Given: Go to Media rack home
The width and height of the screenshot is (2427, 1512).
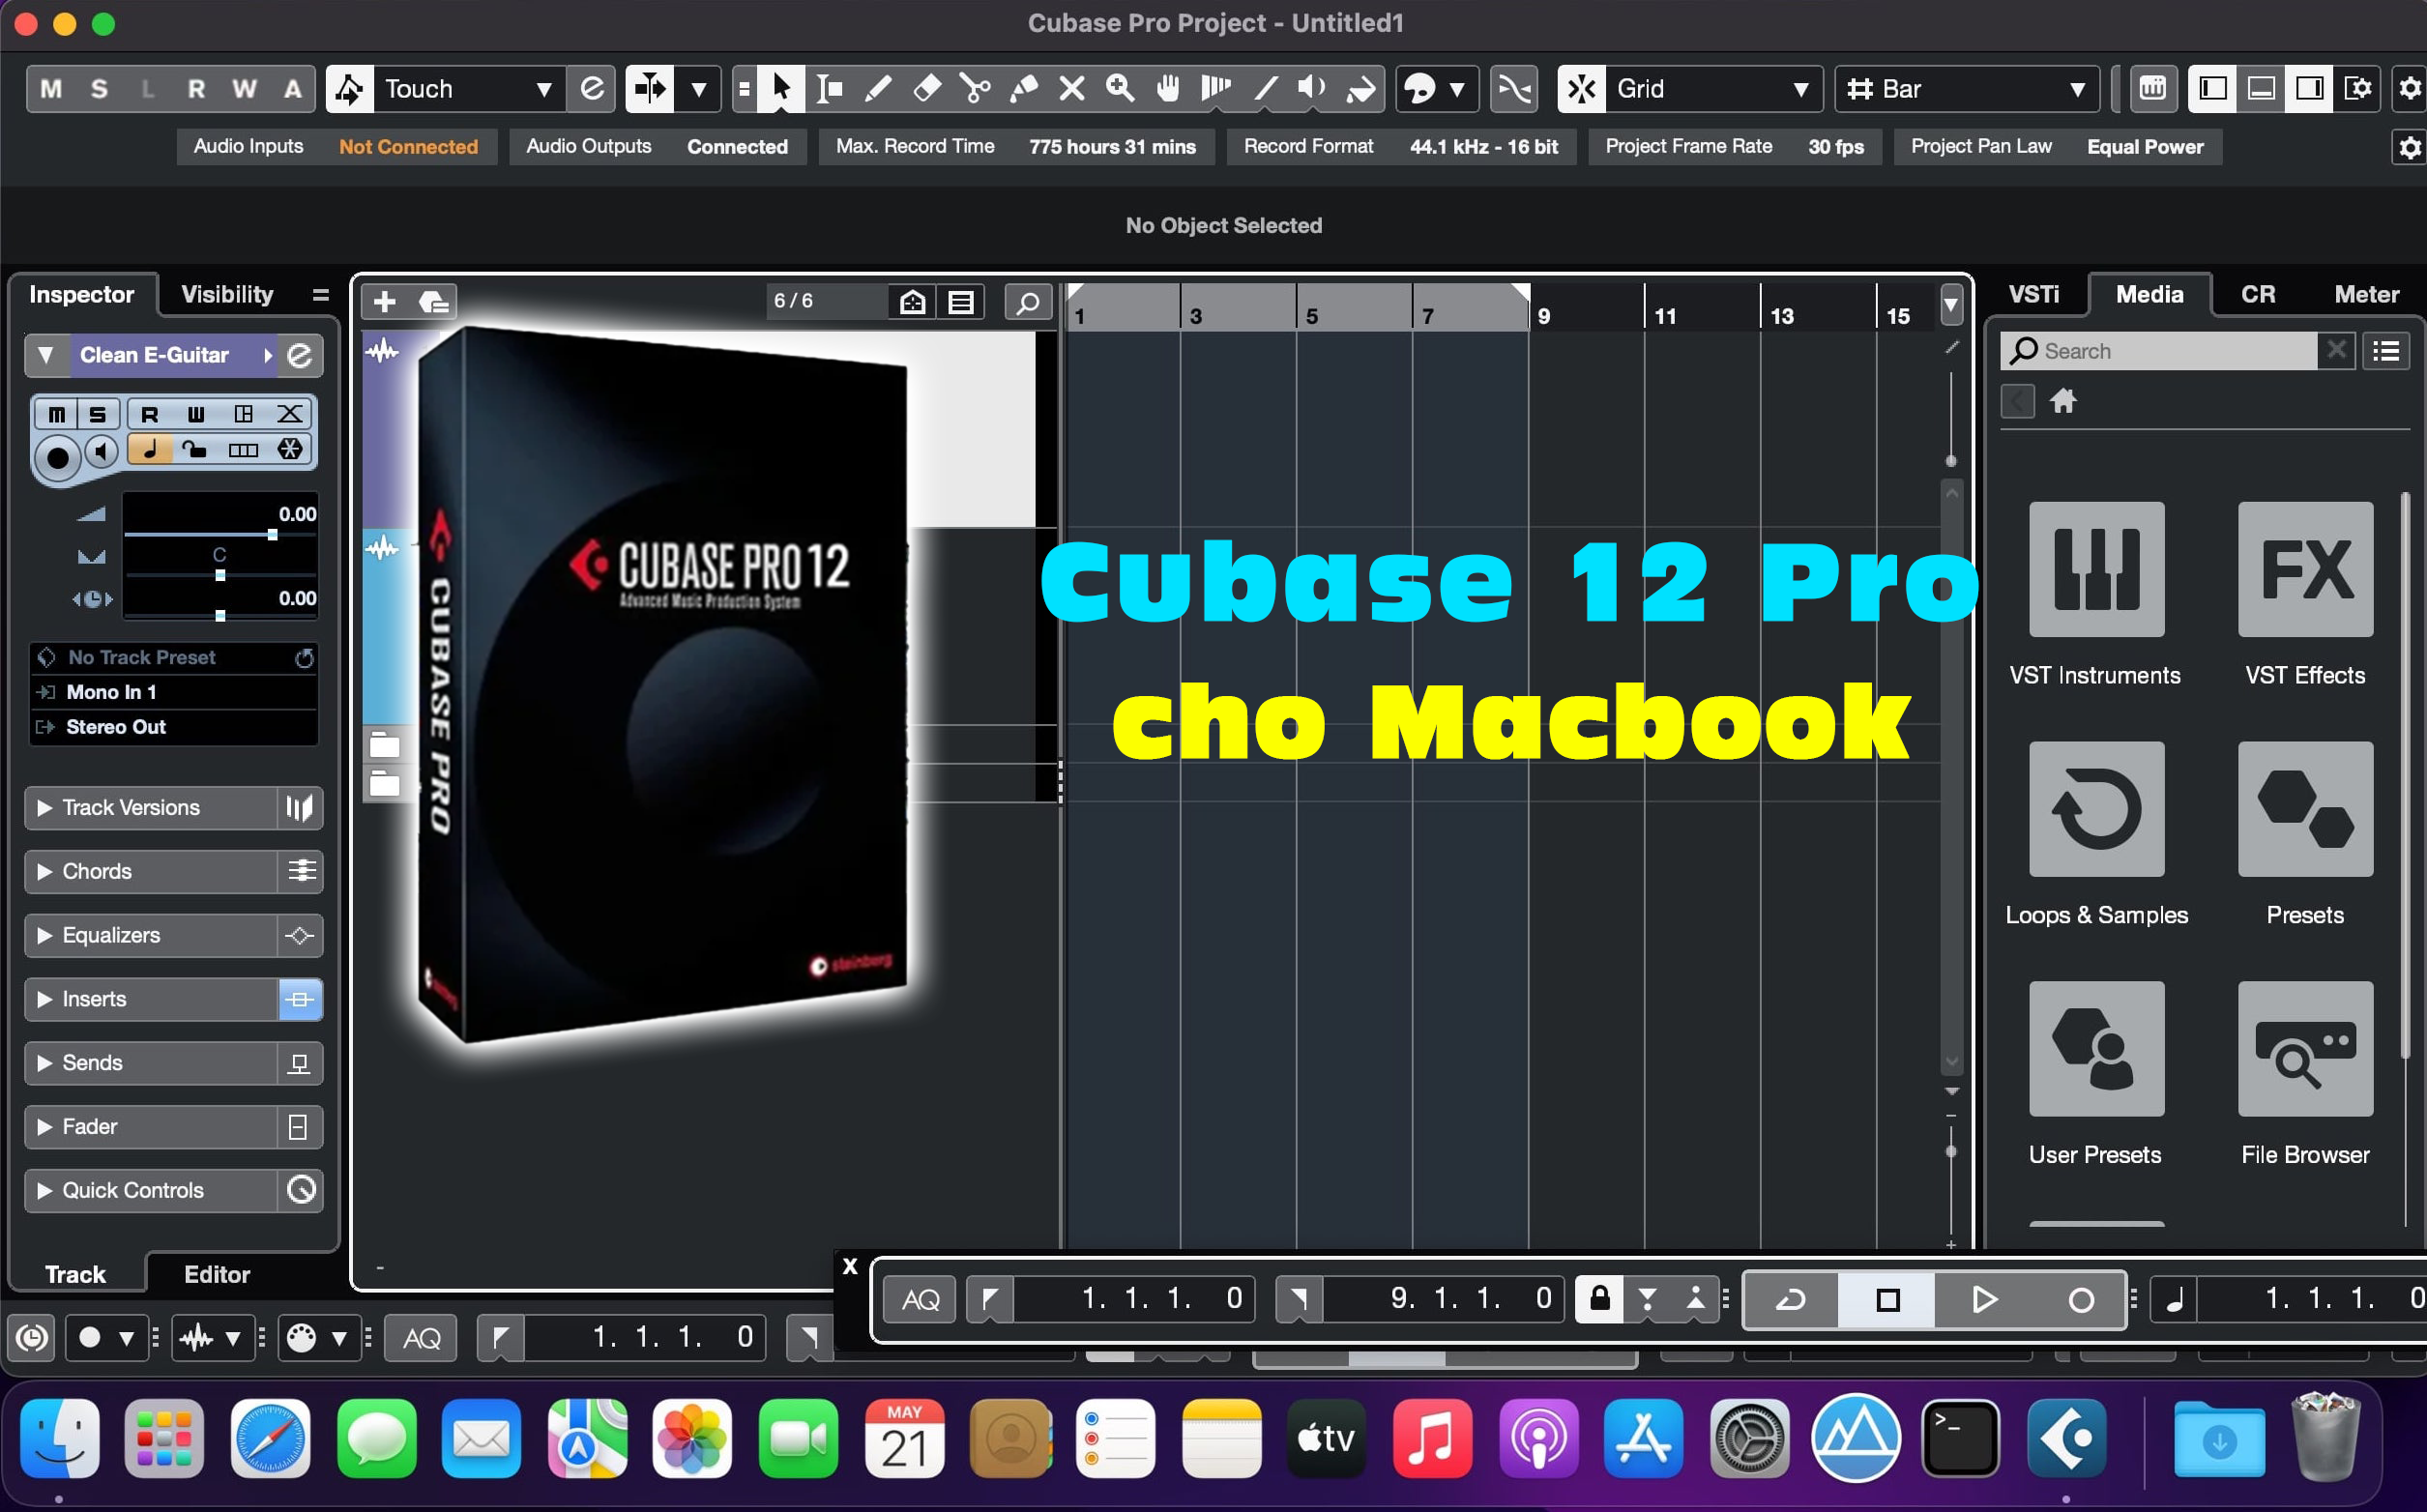Looking at the screenshot, I should (2063, 402).
